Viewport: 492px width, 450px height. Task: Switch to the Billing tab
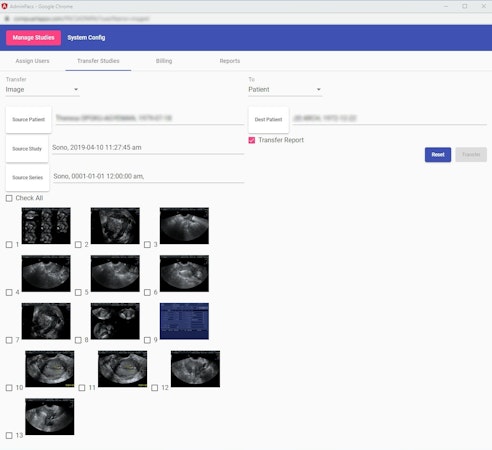(x=164, y=61)
